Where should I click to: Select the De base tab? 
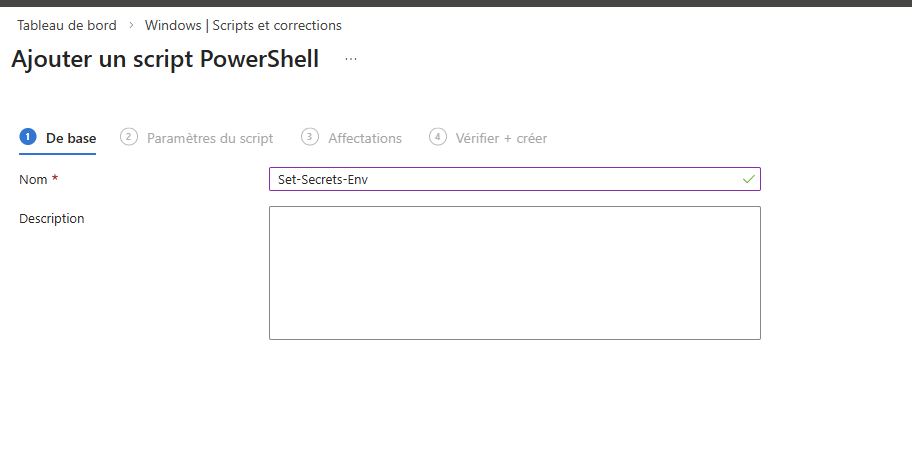(x=71, y=138)
